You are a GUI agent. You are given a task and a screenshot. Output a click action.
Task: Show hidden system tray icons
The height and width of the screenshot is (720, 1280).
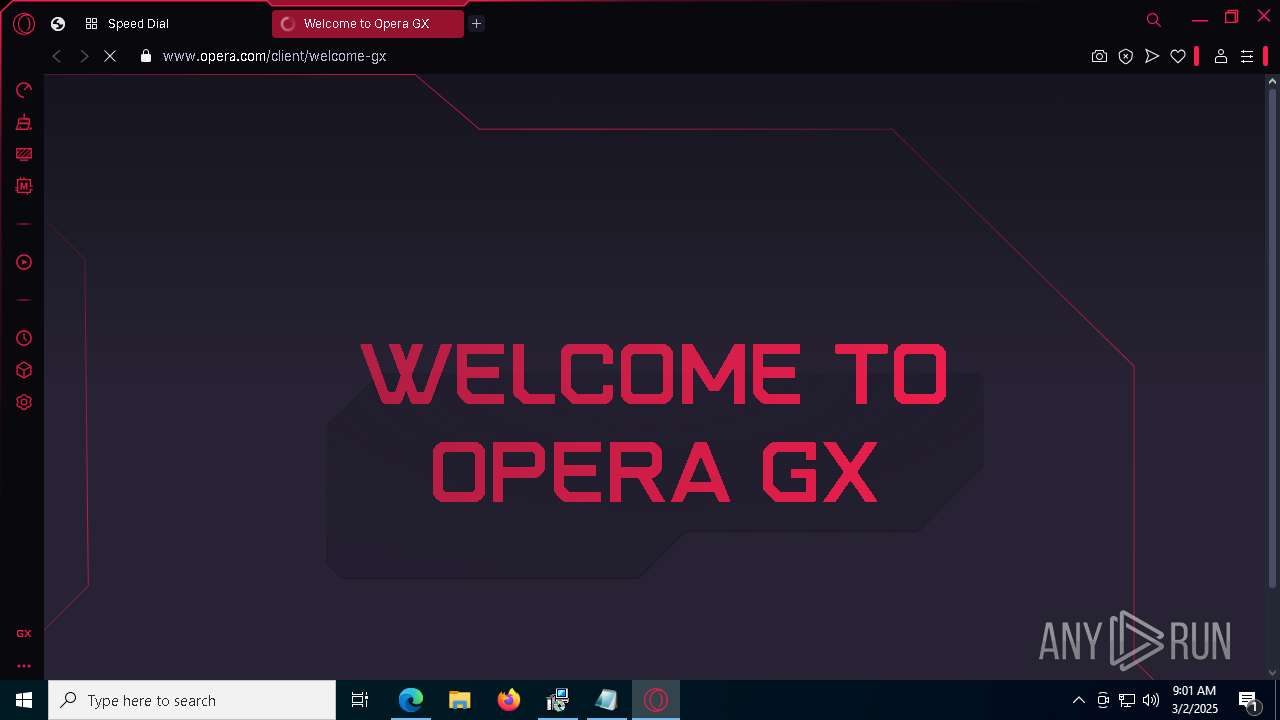1078,700
